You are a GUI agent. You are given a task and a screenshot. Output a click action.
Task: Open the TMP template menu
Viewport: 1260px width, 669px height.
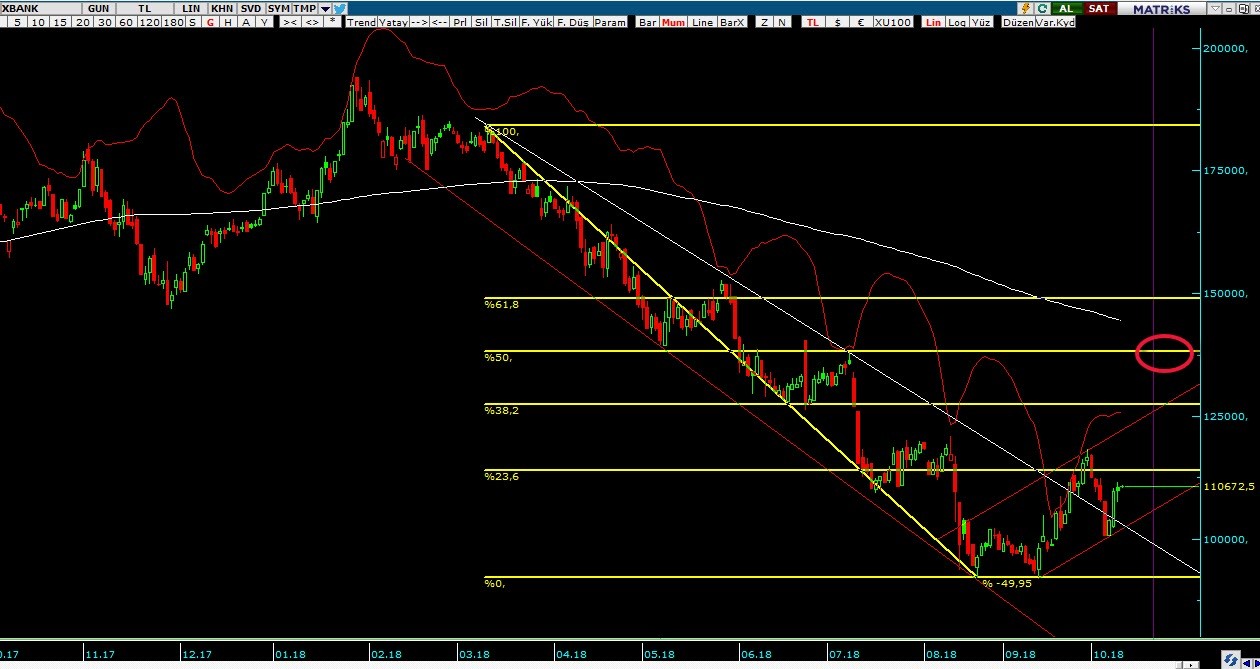point(305,8)
